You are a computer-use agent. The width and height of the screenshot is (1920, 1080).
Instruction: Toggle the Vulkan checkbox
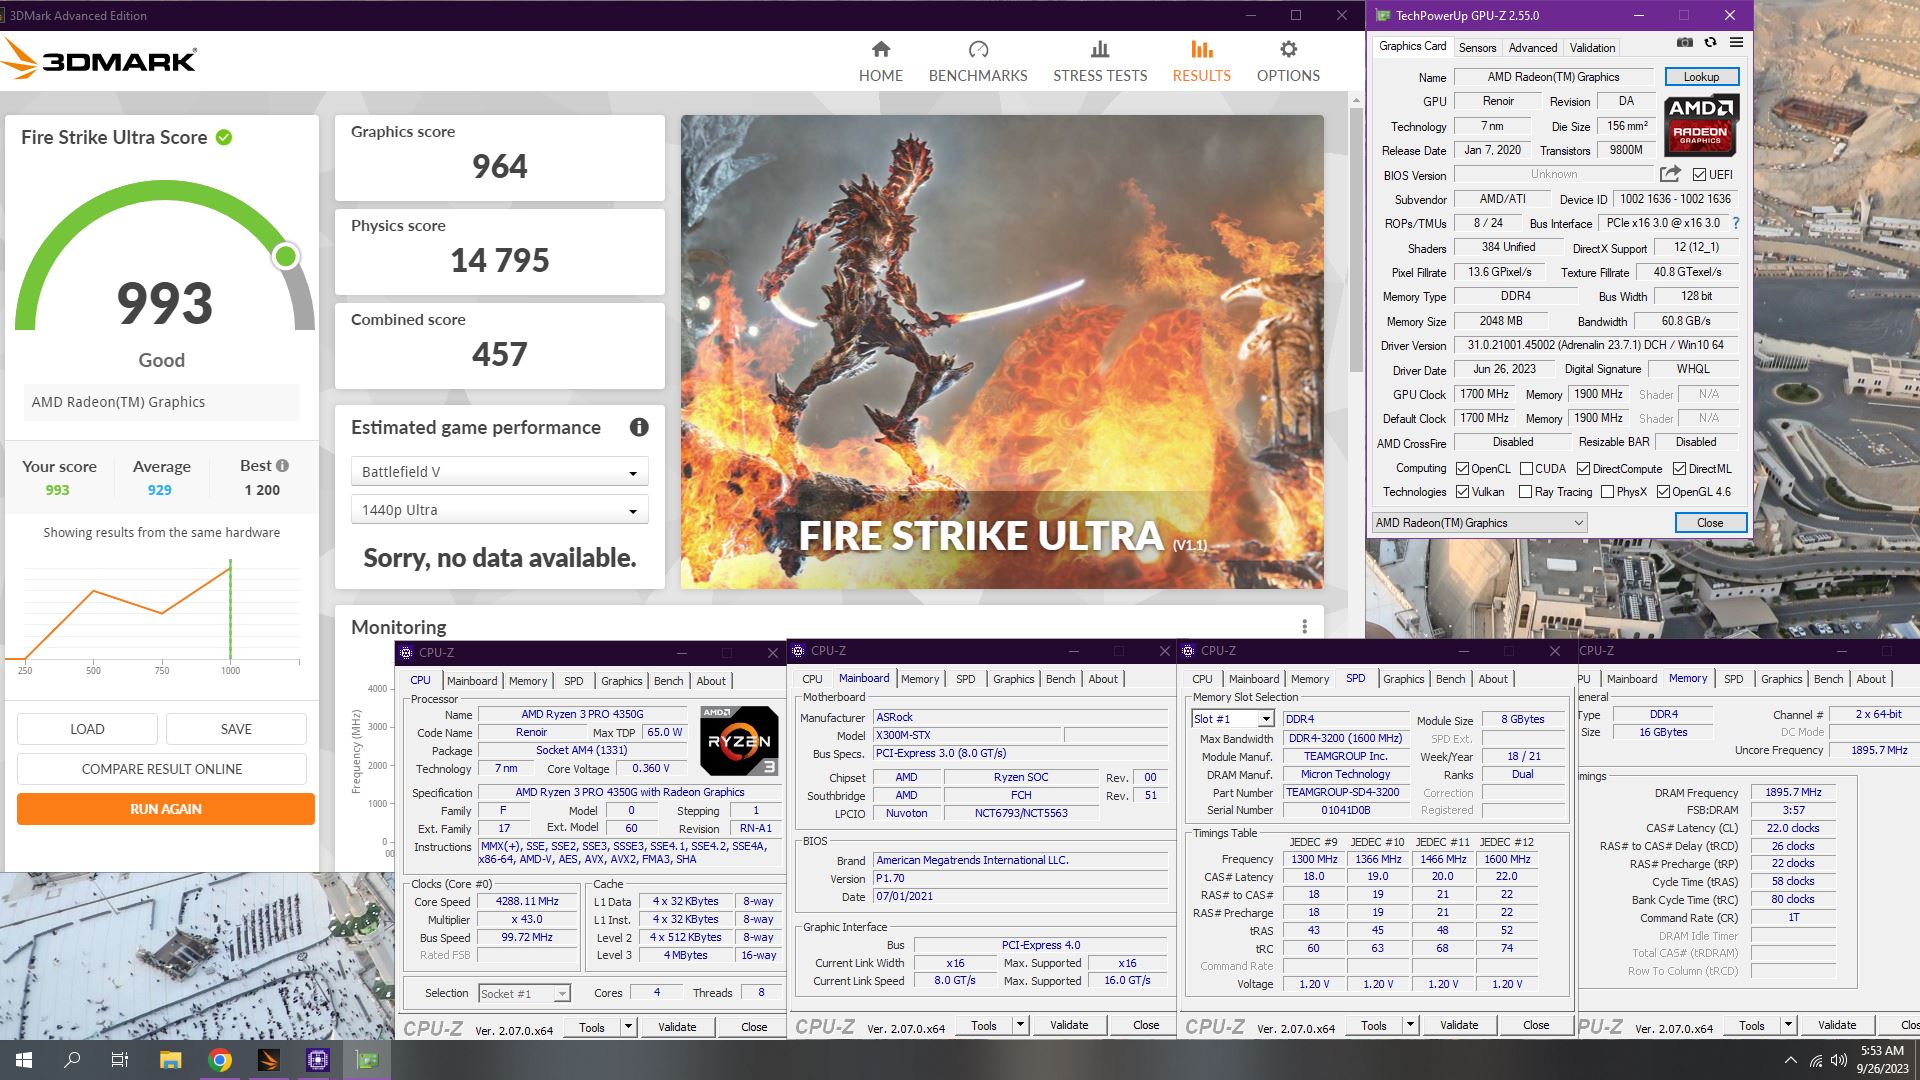pos(1462,492)
